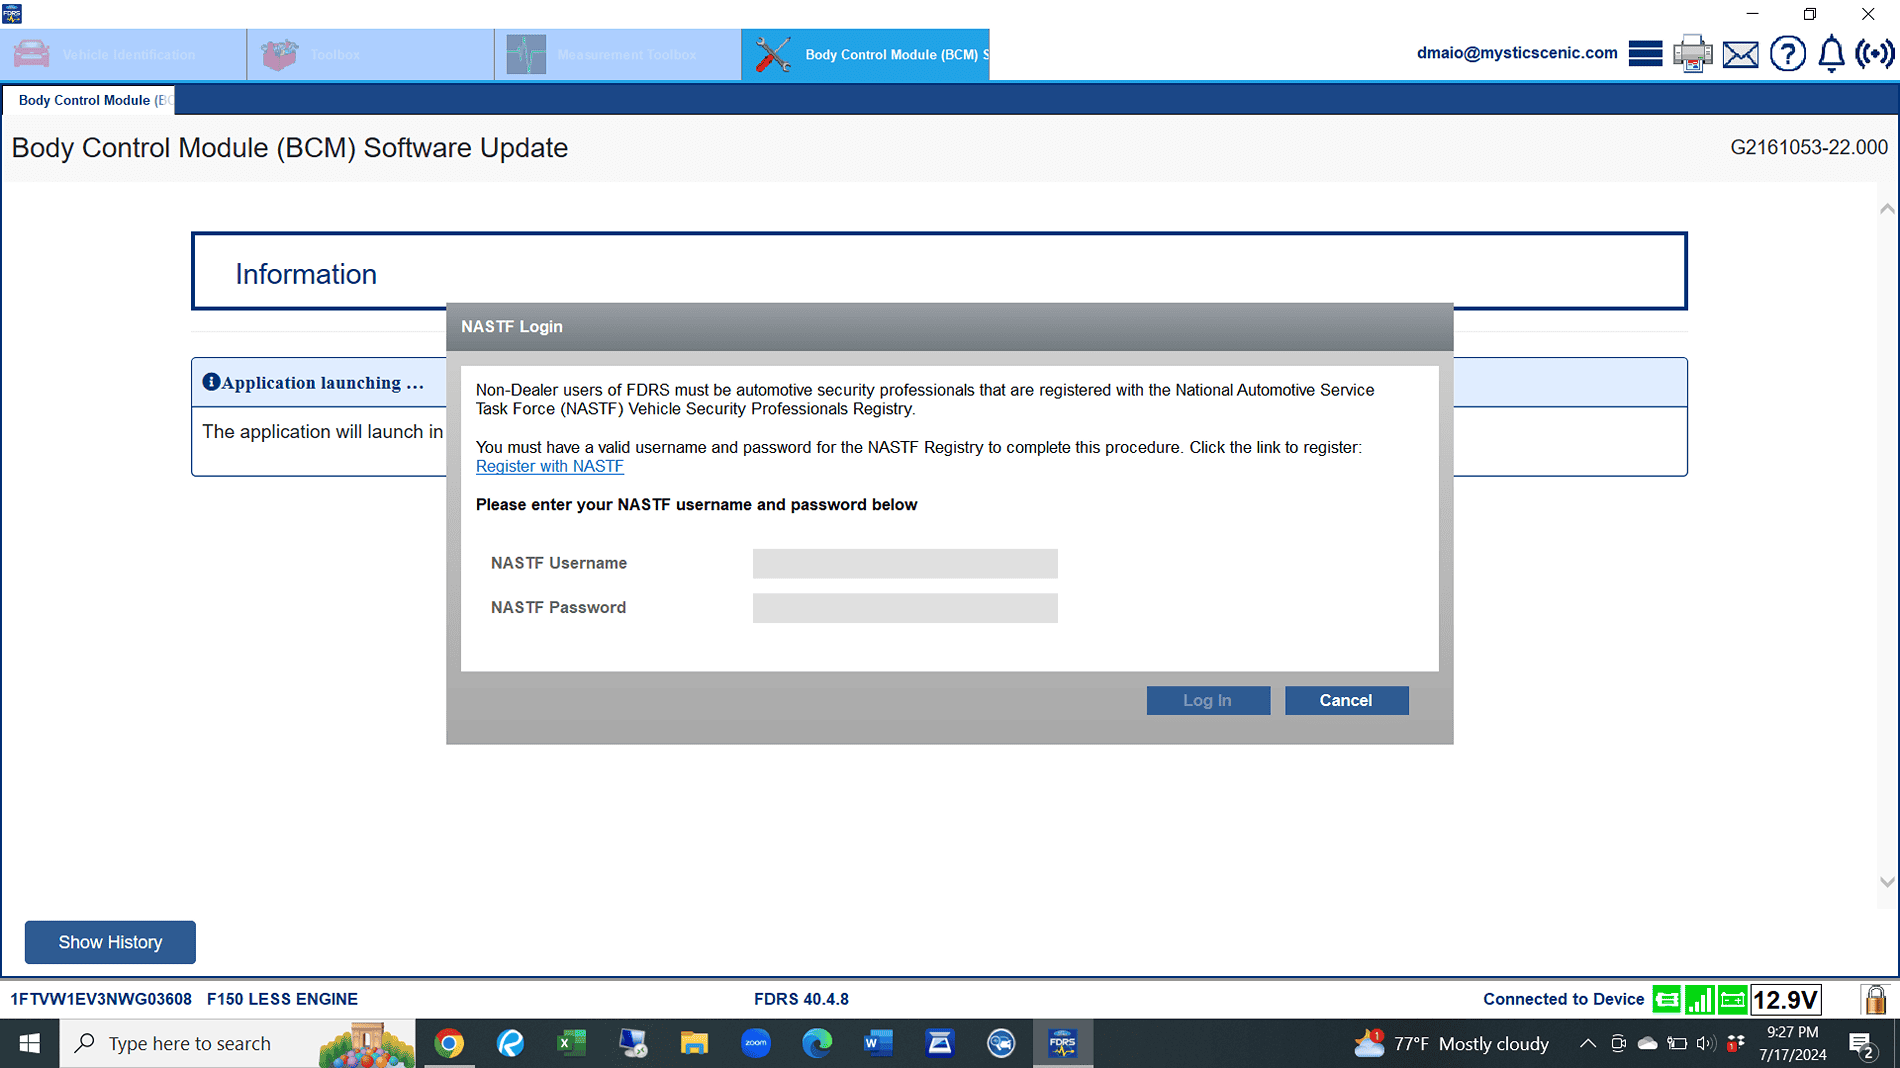Click the padlock icon in status bar
The height and width of the screenshot is (1068, 1900).
pyautogui.click(x=1875, y=999)
